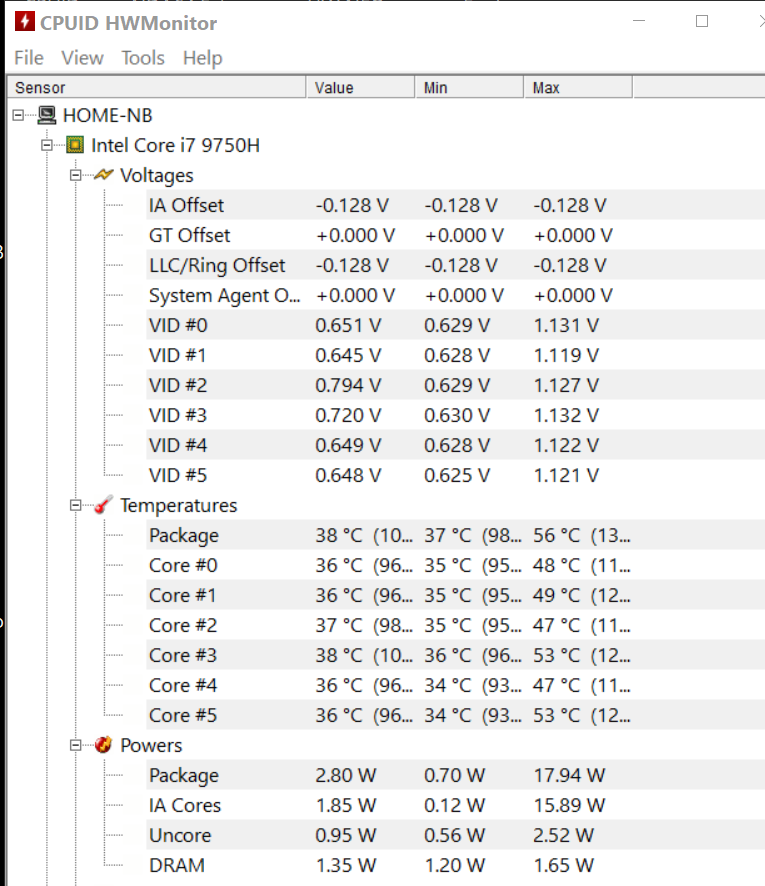Select the System Agent O... row

point(455,295)
